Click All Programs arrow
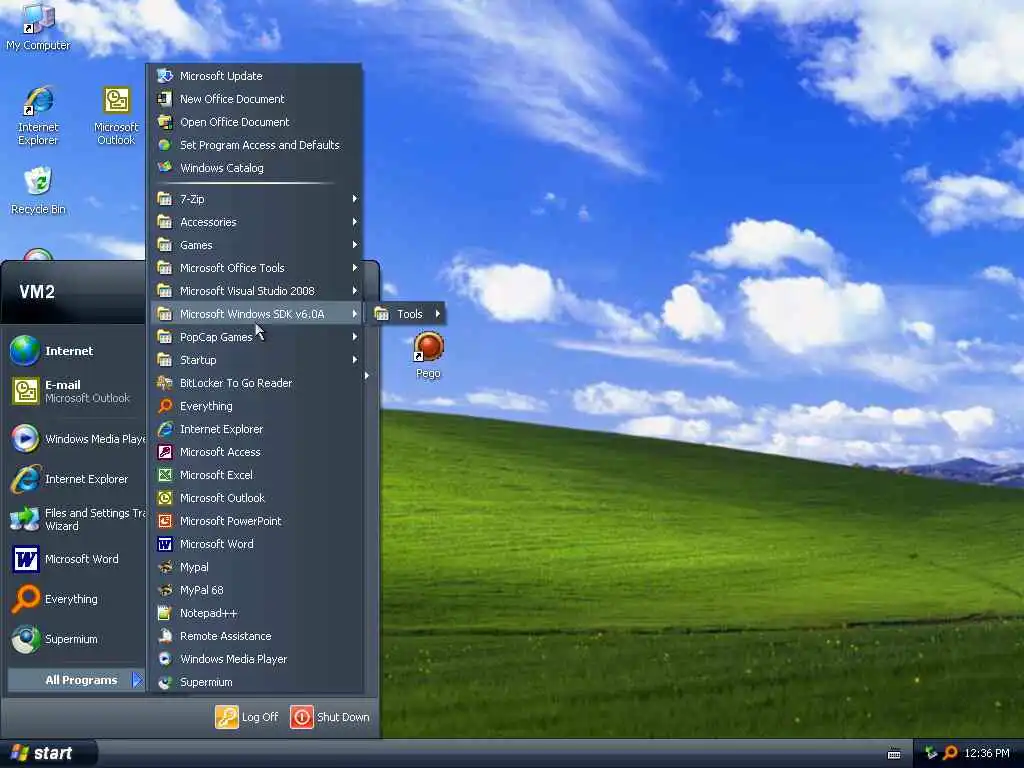The height and width of the screenshot is (768, 1024). pyautogui.click(x=136, y=680)
